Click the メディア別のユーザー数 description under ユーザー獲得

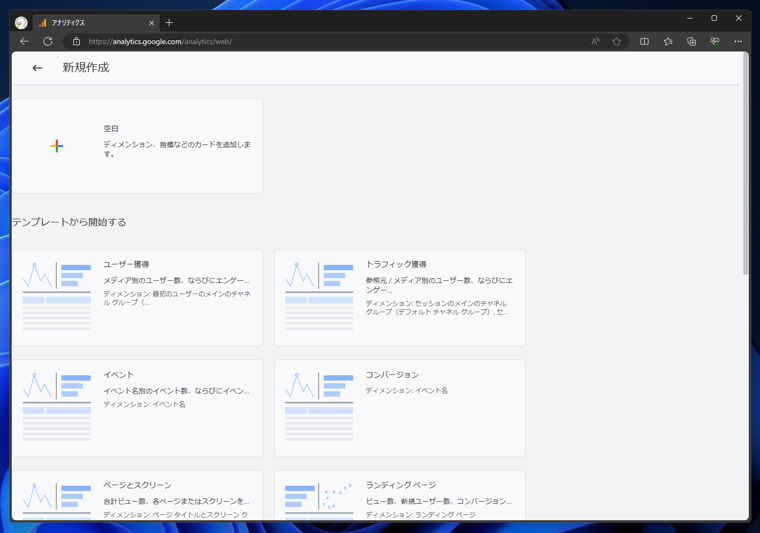[176, 281]
